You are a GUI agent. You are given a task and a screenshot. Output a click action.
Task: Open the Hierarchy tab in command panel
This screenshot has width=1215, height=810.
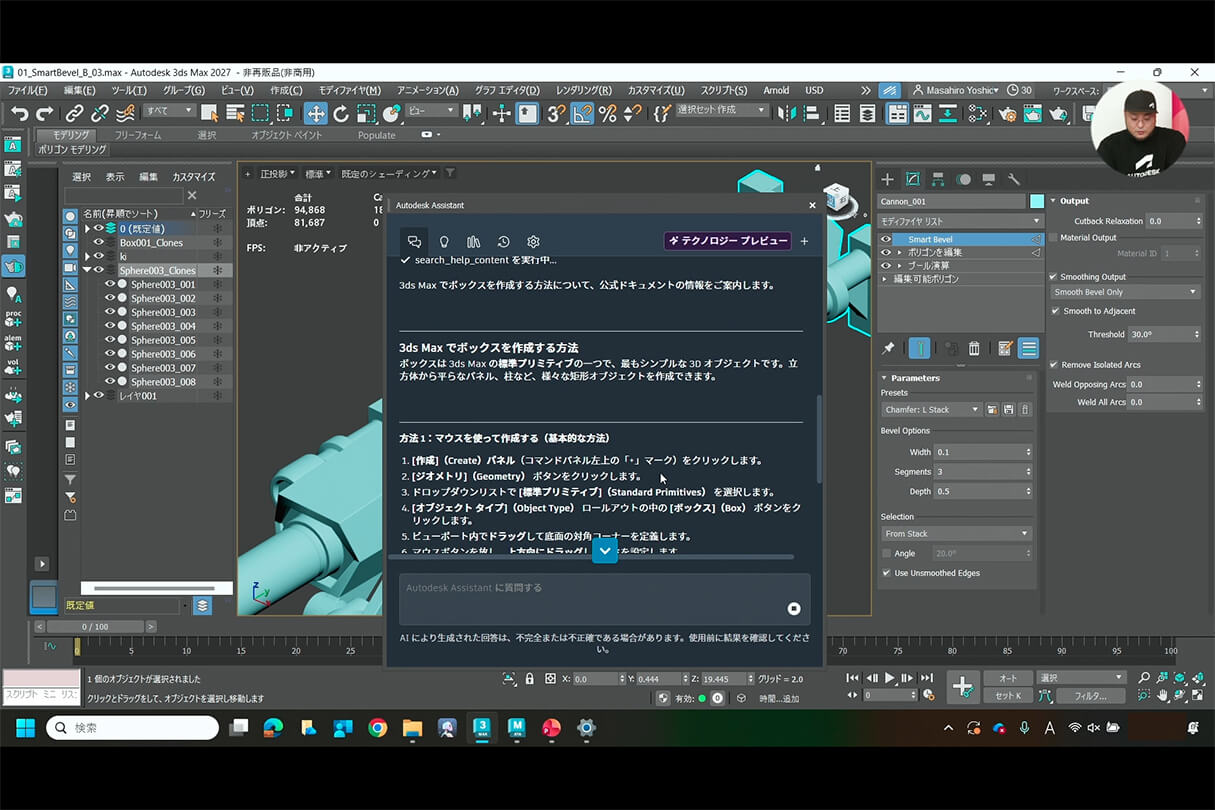pyautogui.click(x=938, y=179)
